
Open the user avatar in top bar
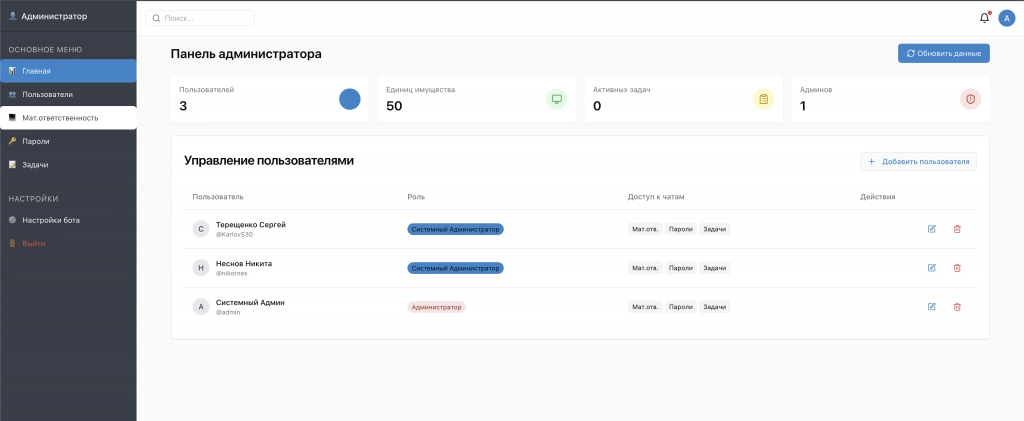(x=1006, y=18)
